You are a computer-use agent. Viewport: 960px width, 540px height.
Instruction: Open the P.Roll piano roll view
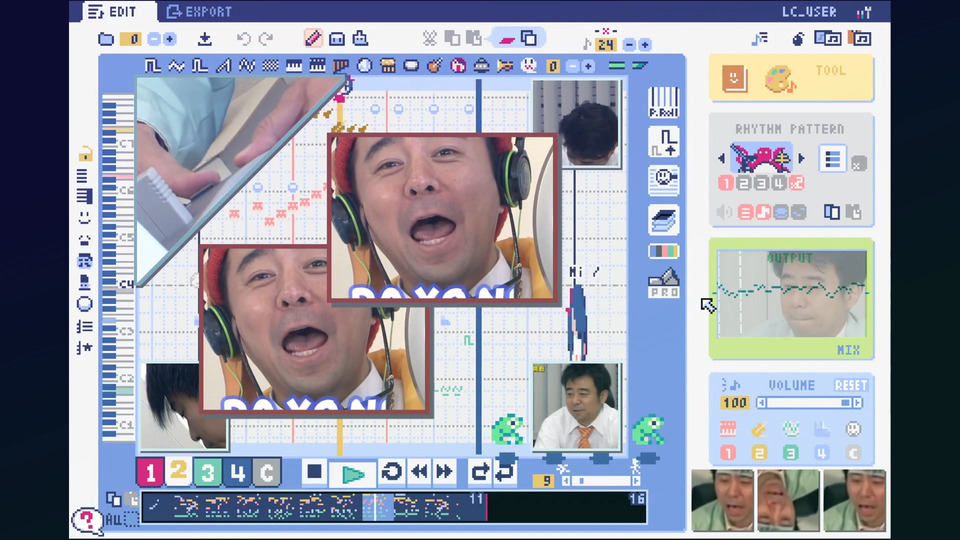point(664,102)
